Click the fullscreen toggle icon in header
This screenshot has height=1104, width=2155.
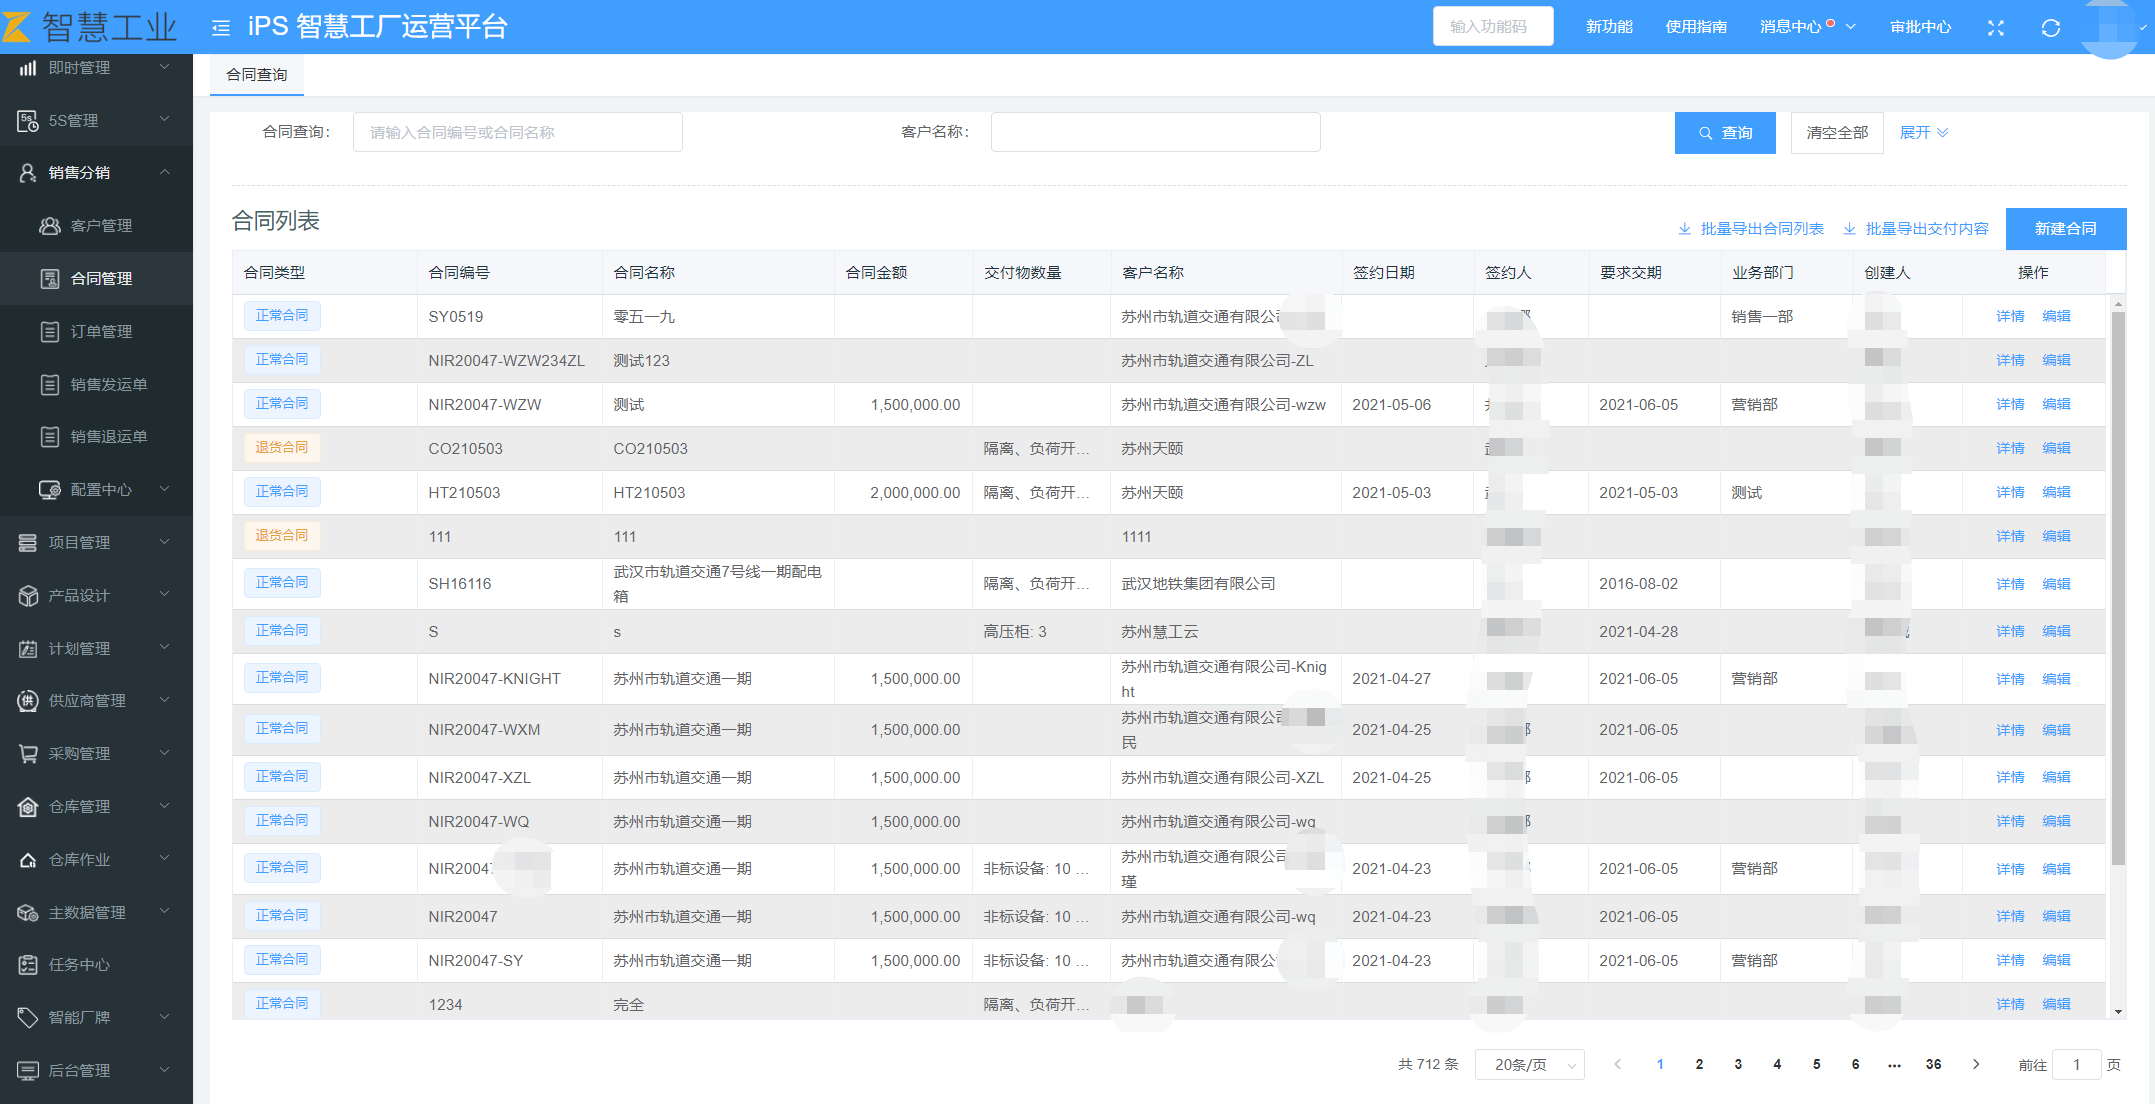pos(1995,28)
